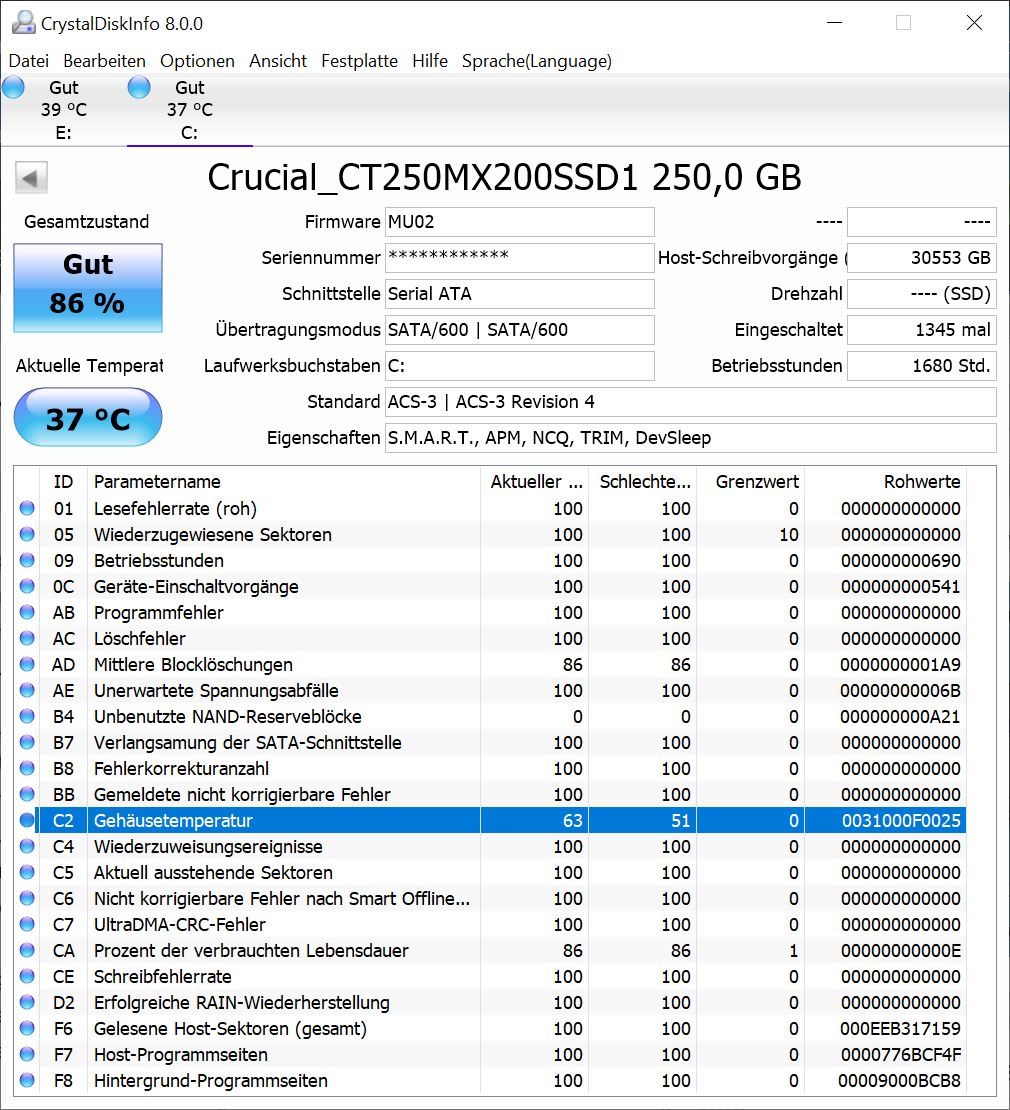Click the Grenzwert column header
Image resolution: width=1010 pixels, height=1110 pixels.
751,481
